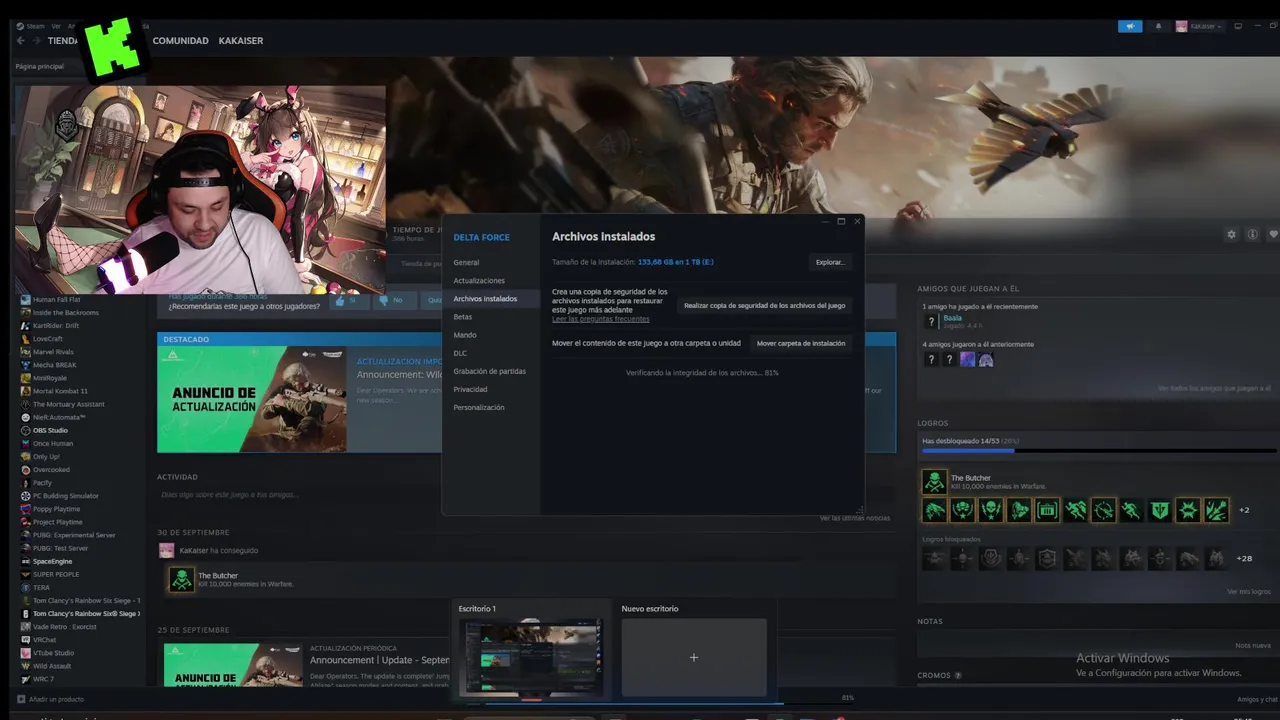Click the Diles algo activity input field
1280x720 pixels.
[524, 495]
